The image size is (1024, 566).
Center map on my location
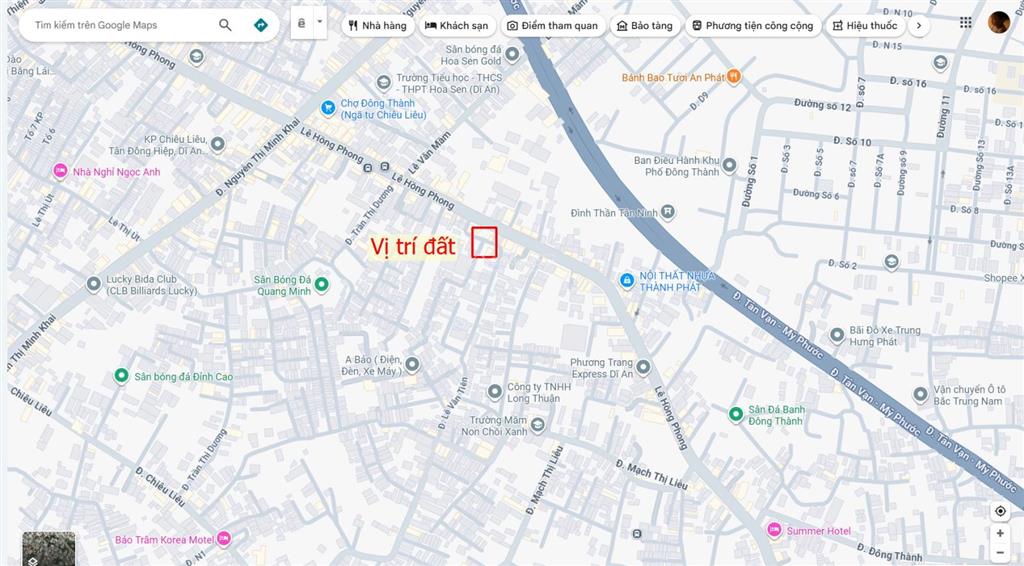point(1000,511)
